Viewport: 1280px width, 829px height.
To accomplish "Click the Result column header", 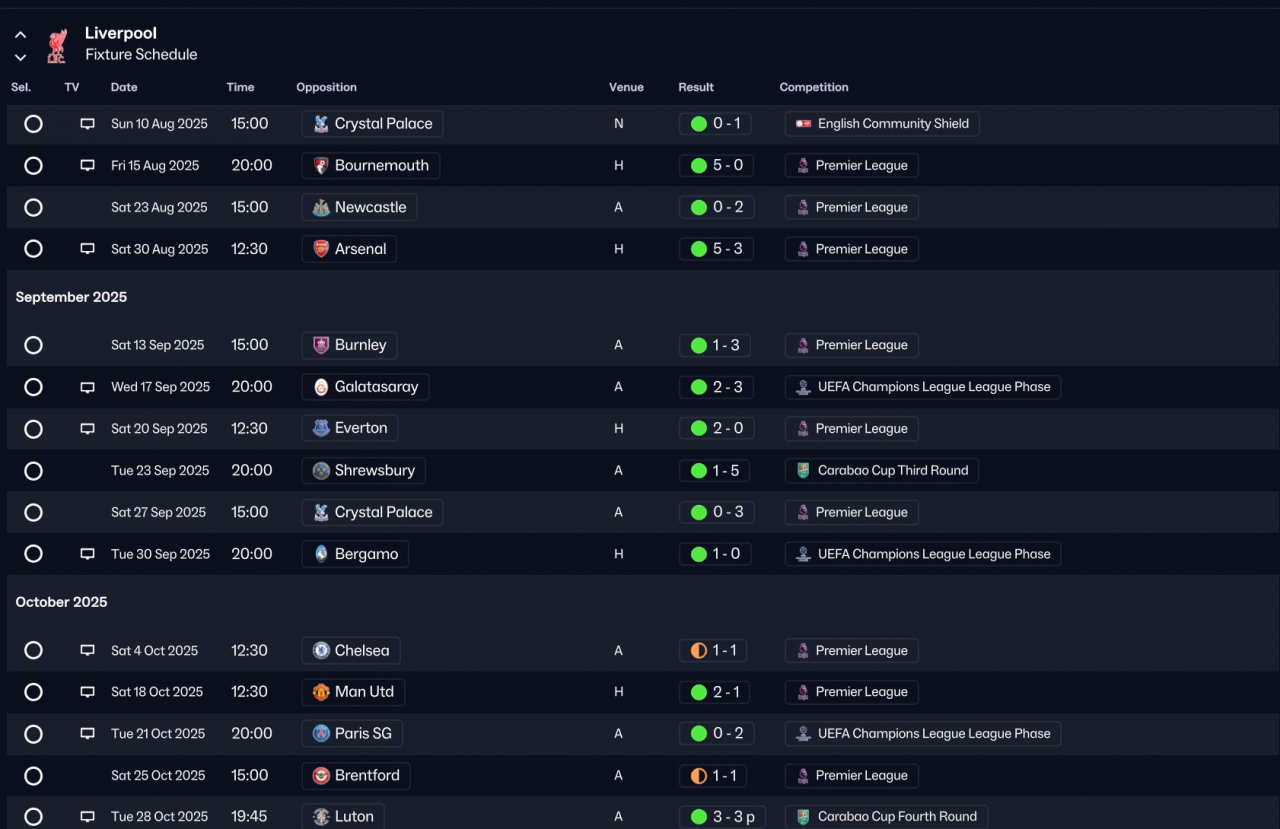I will (696, 87).
